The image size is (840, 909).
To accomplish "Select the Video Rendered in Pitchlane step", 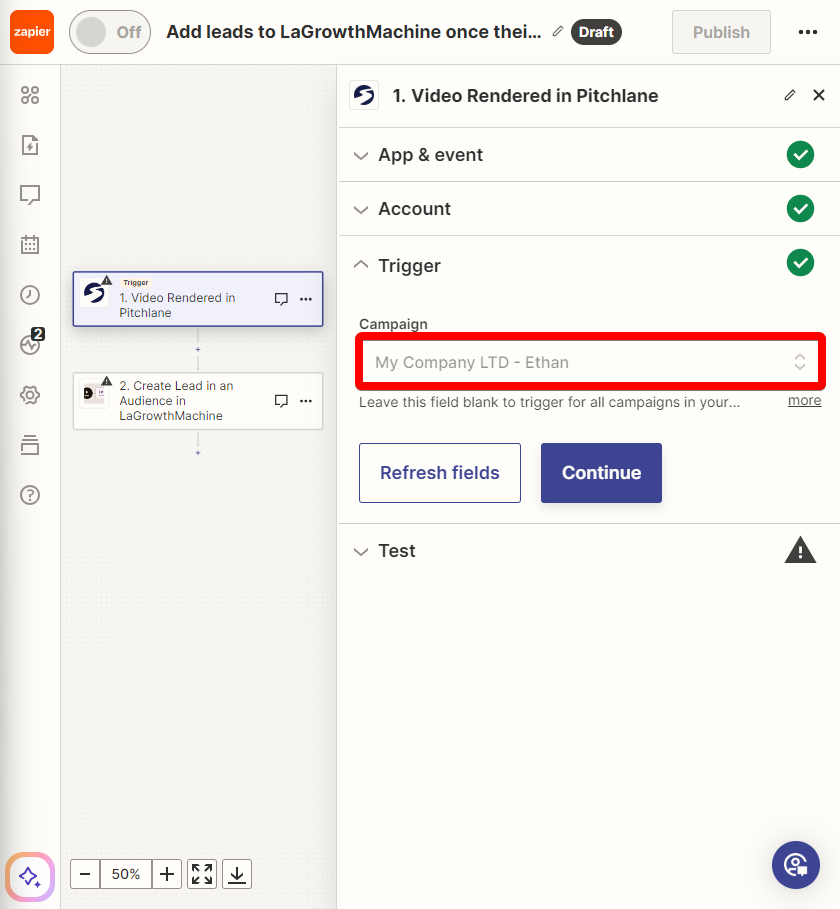I will pos(198,299).
